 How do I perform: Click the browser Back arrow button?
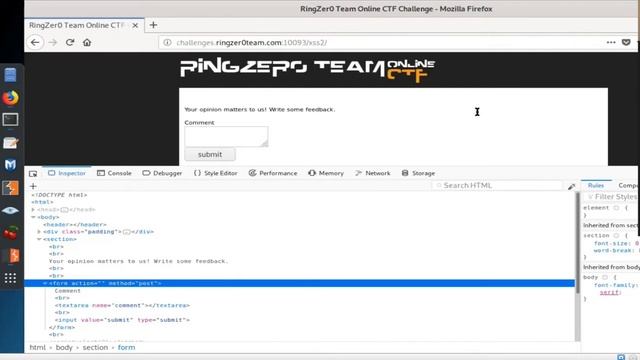point(35,42)
